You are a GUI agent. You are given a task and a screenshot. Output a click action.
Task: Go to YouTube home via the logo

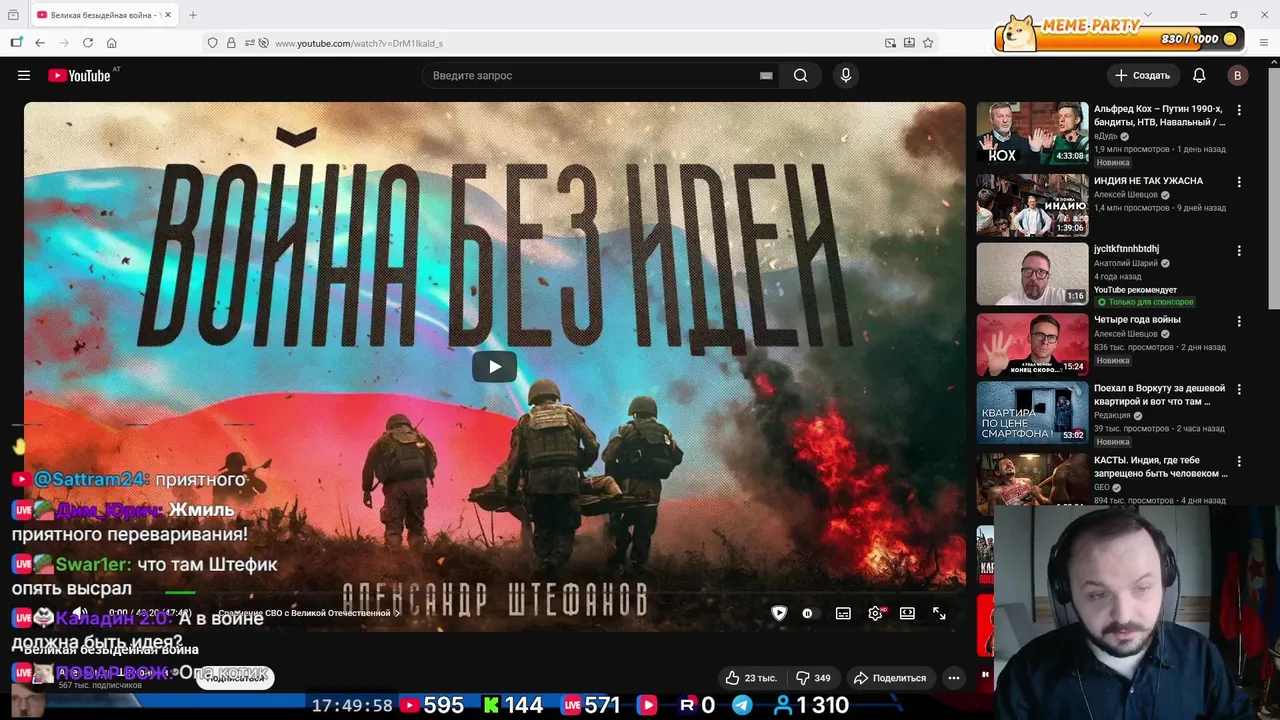79,75
